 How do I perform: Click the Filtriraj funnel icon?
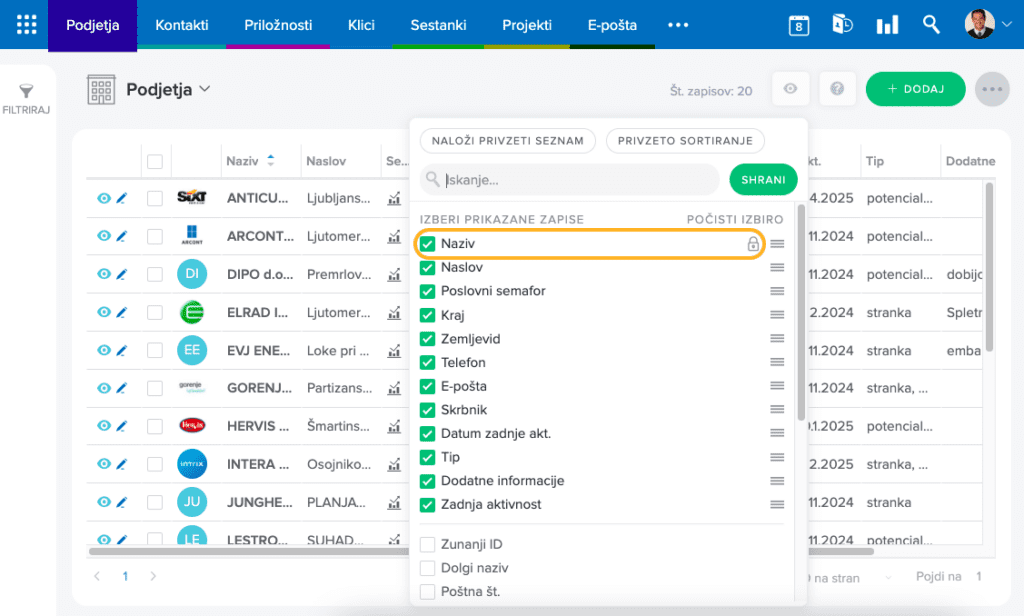pos(26,92)
